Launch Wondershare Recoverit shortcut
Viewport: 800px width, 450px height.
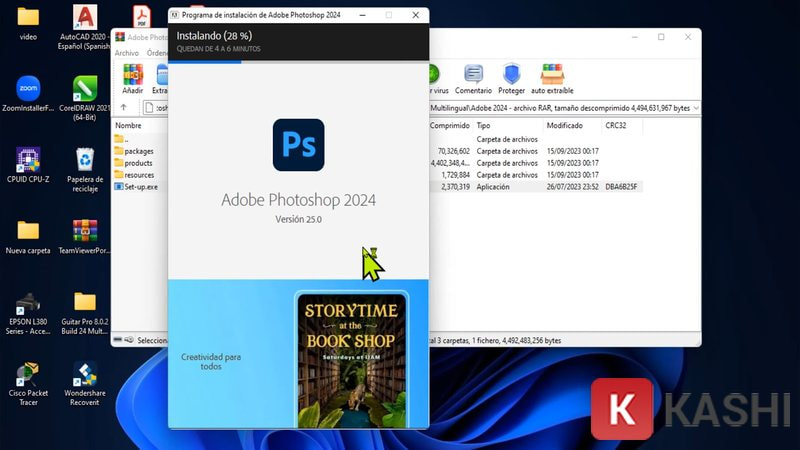pos(85,384)
